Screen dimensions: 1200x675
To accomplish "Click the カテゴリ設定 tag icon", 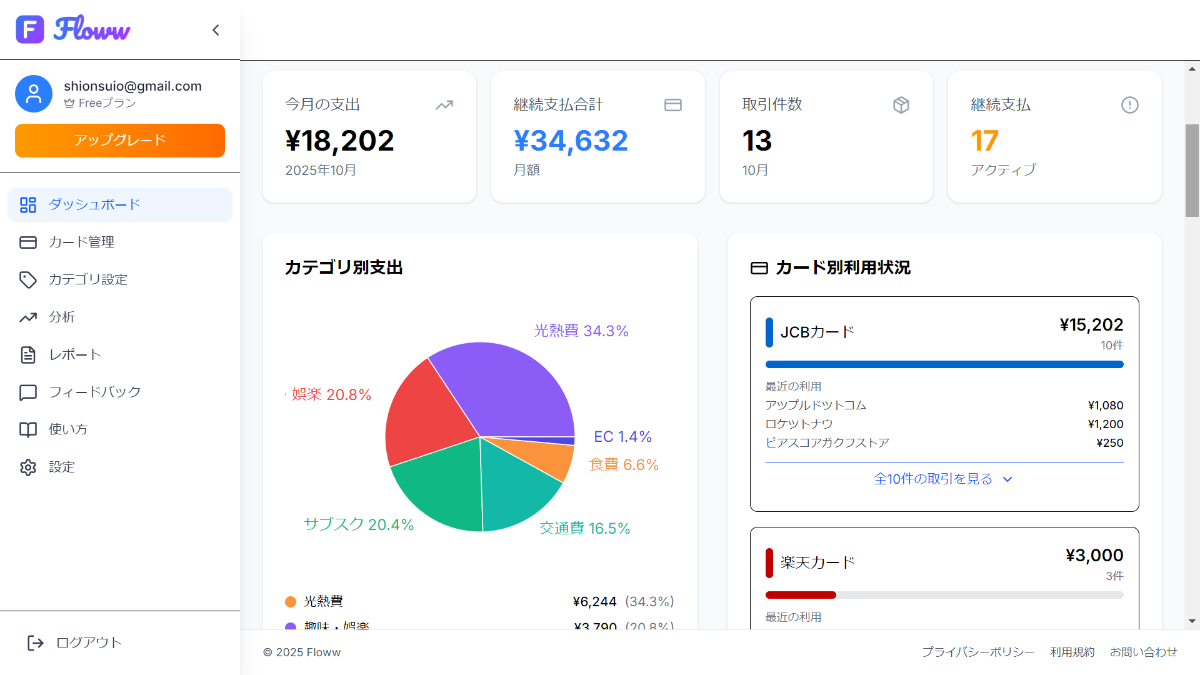I will click(x=28, y=280).
